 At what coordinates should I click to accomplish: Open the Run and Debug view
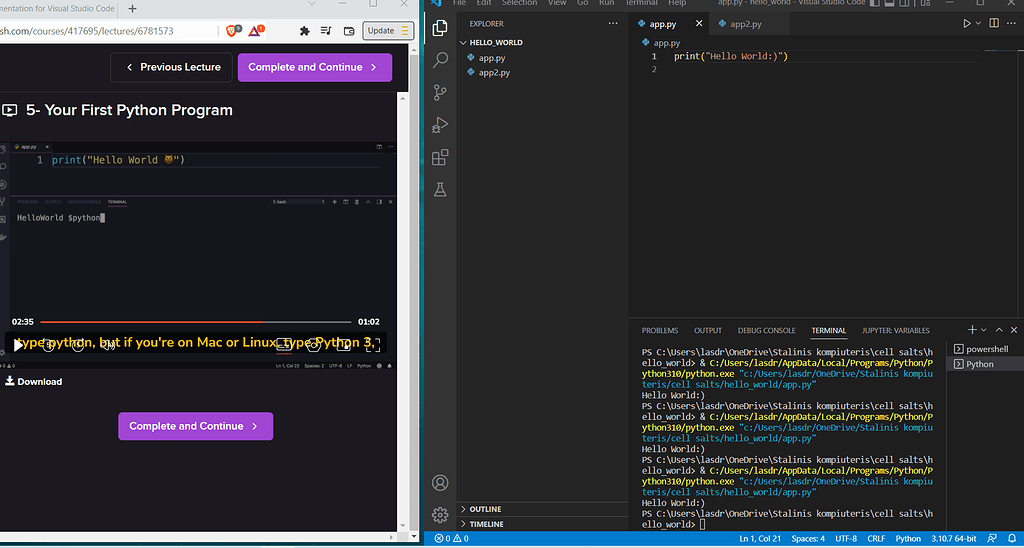(440, 126)
